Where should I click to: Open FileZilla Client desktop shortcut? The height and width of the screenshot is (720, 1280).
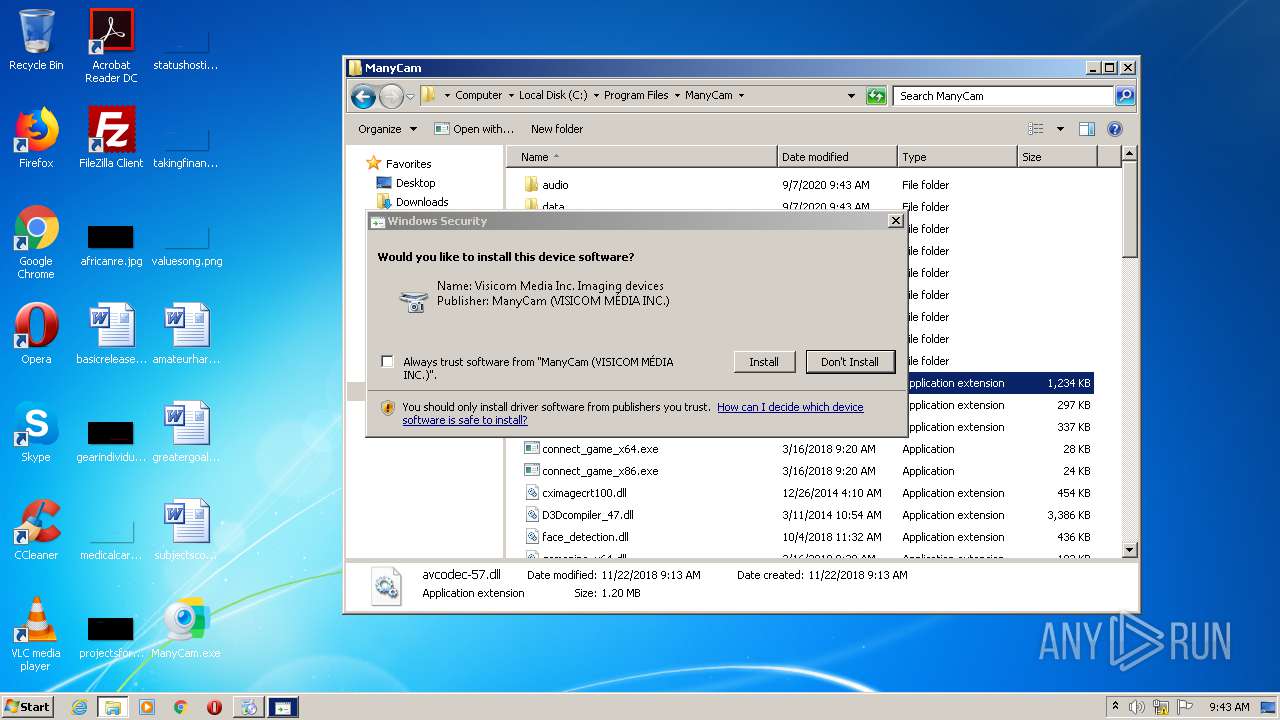(111, 138)
